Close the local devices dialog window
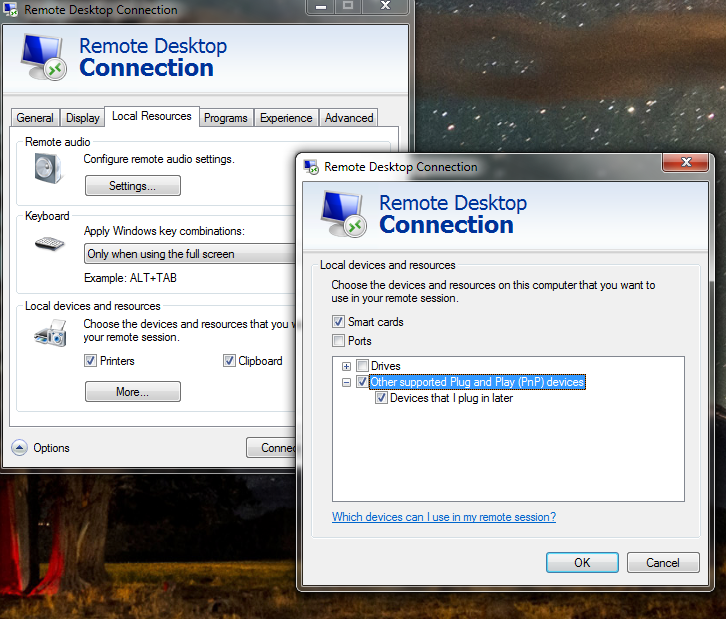Screen dimensions: 726x619 pyautogui.click(x=686, y=162)
